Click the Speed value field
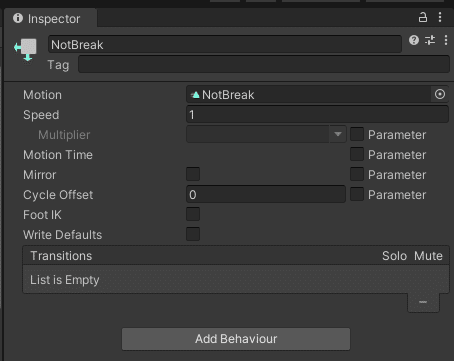Viewport: 454px width, 361px height. pos(317,115)
